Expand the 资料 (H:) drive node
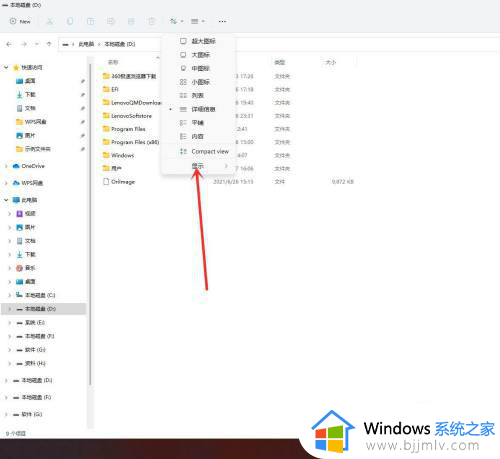Image resolution: width=500 pixels, height=459 pixels. pyautogui.click(x=9, y=363)
